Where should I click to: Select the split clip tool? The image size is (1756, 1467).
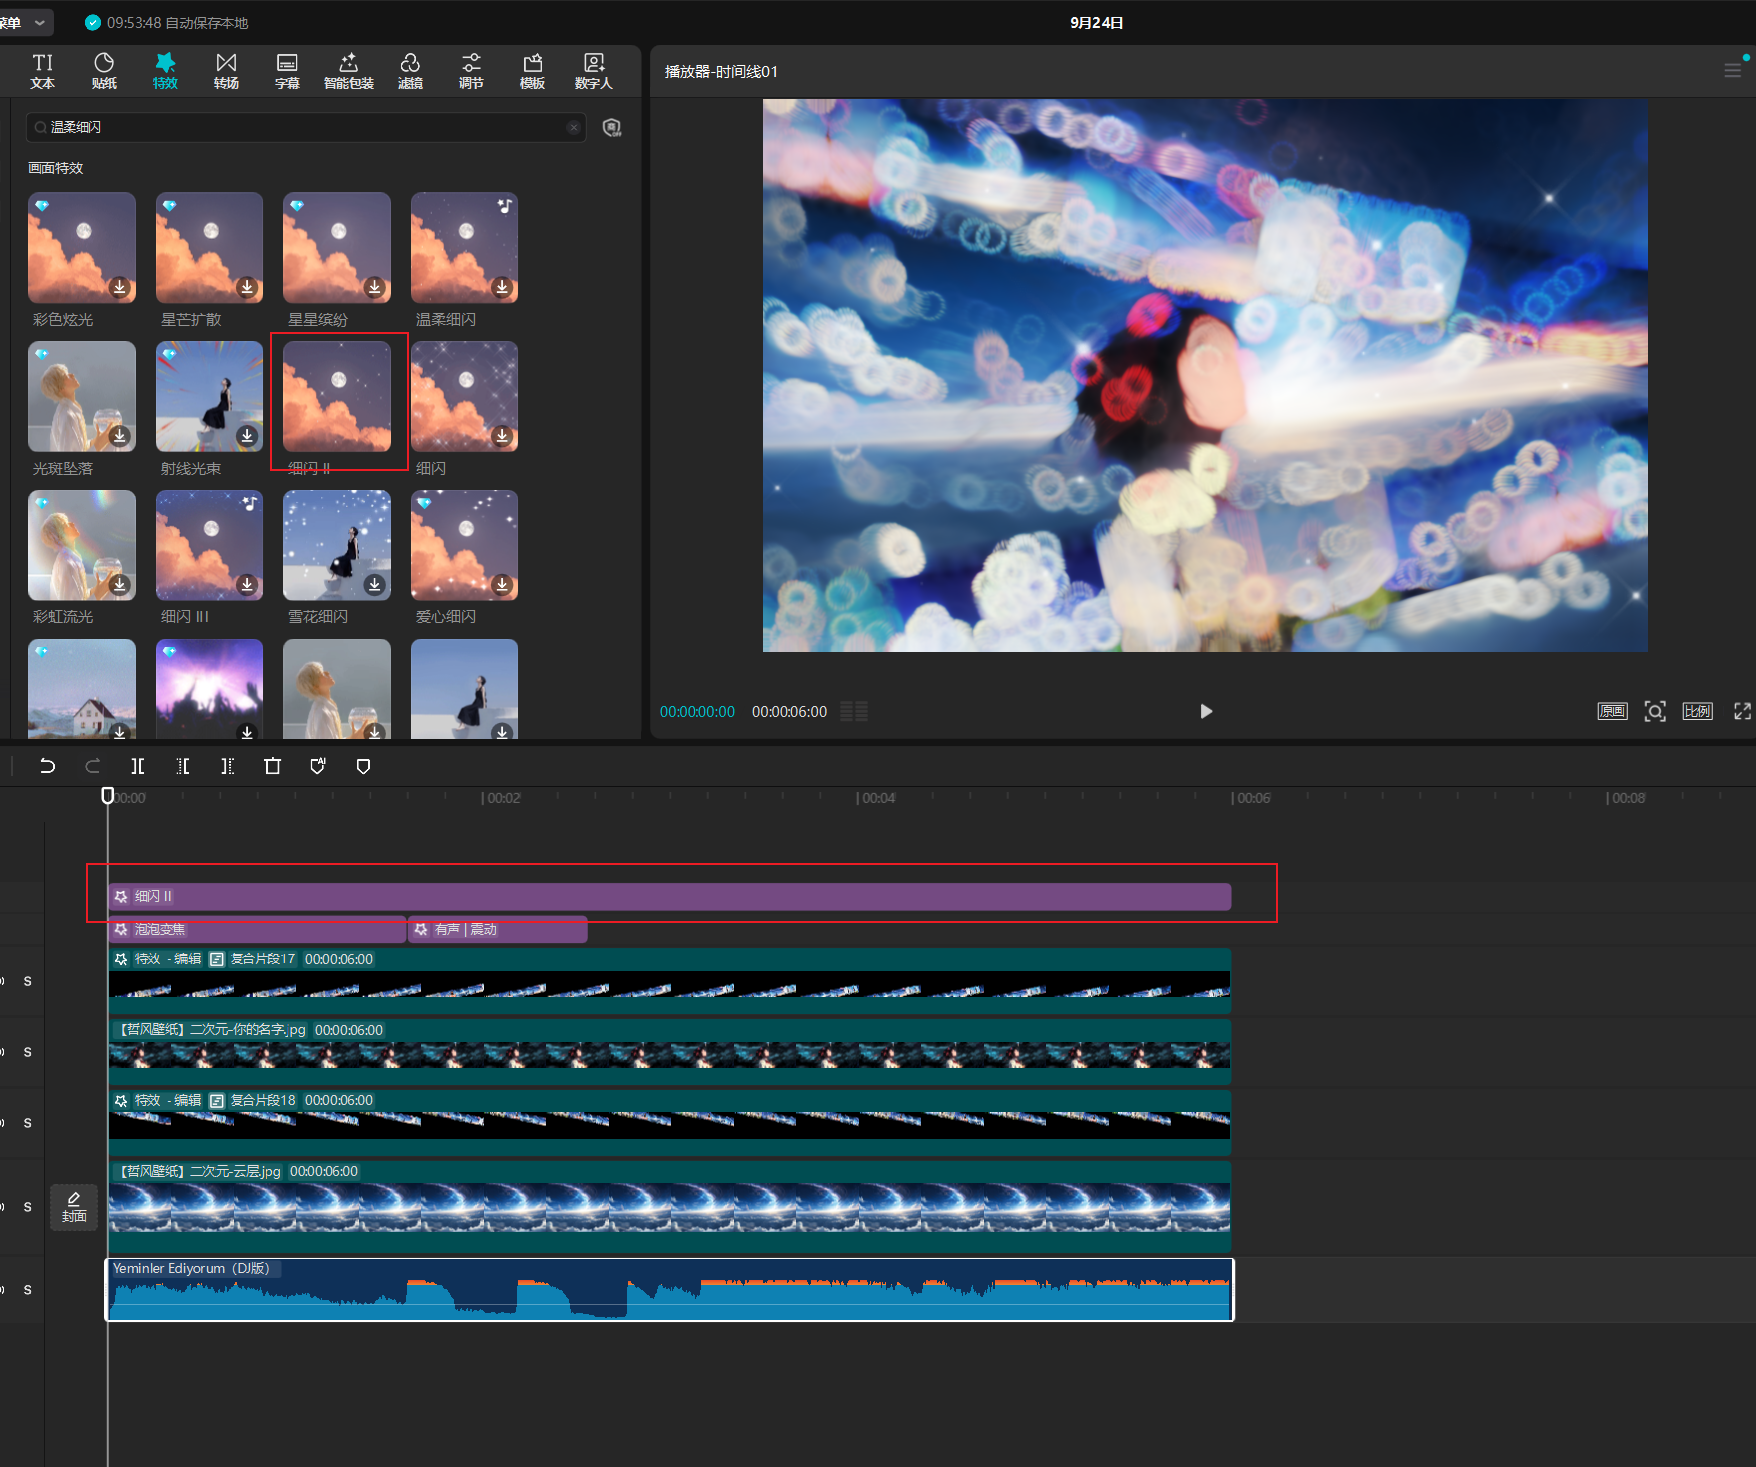138,766
